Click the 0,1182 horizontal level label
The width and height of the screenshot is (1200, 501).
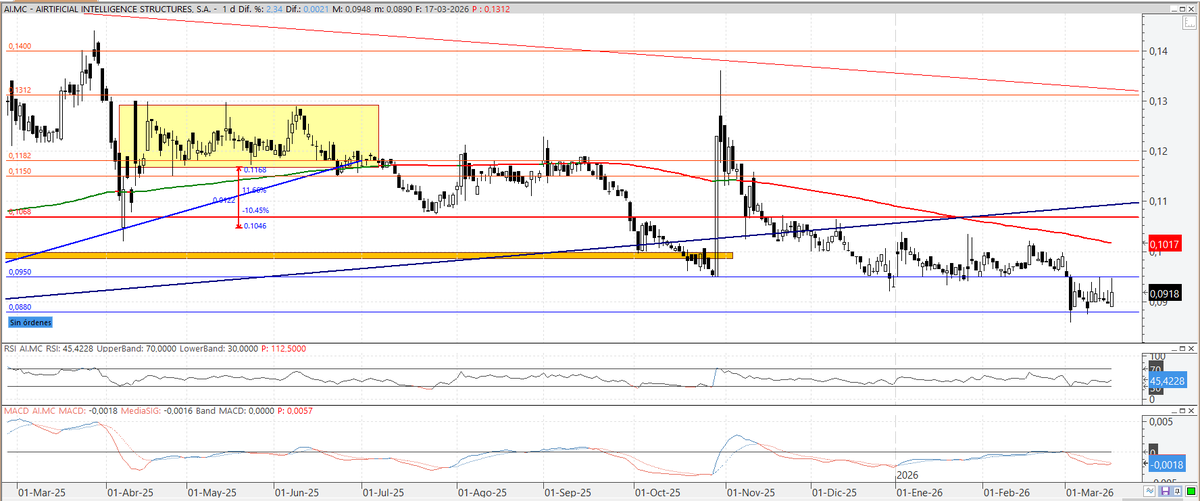(20, 156)
